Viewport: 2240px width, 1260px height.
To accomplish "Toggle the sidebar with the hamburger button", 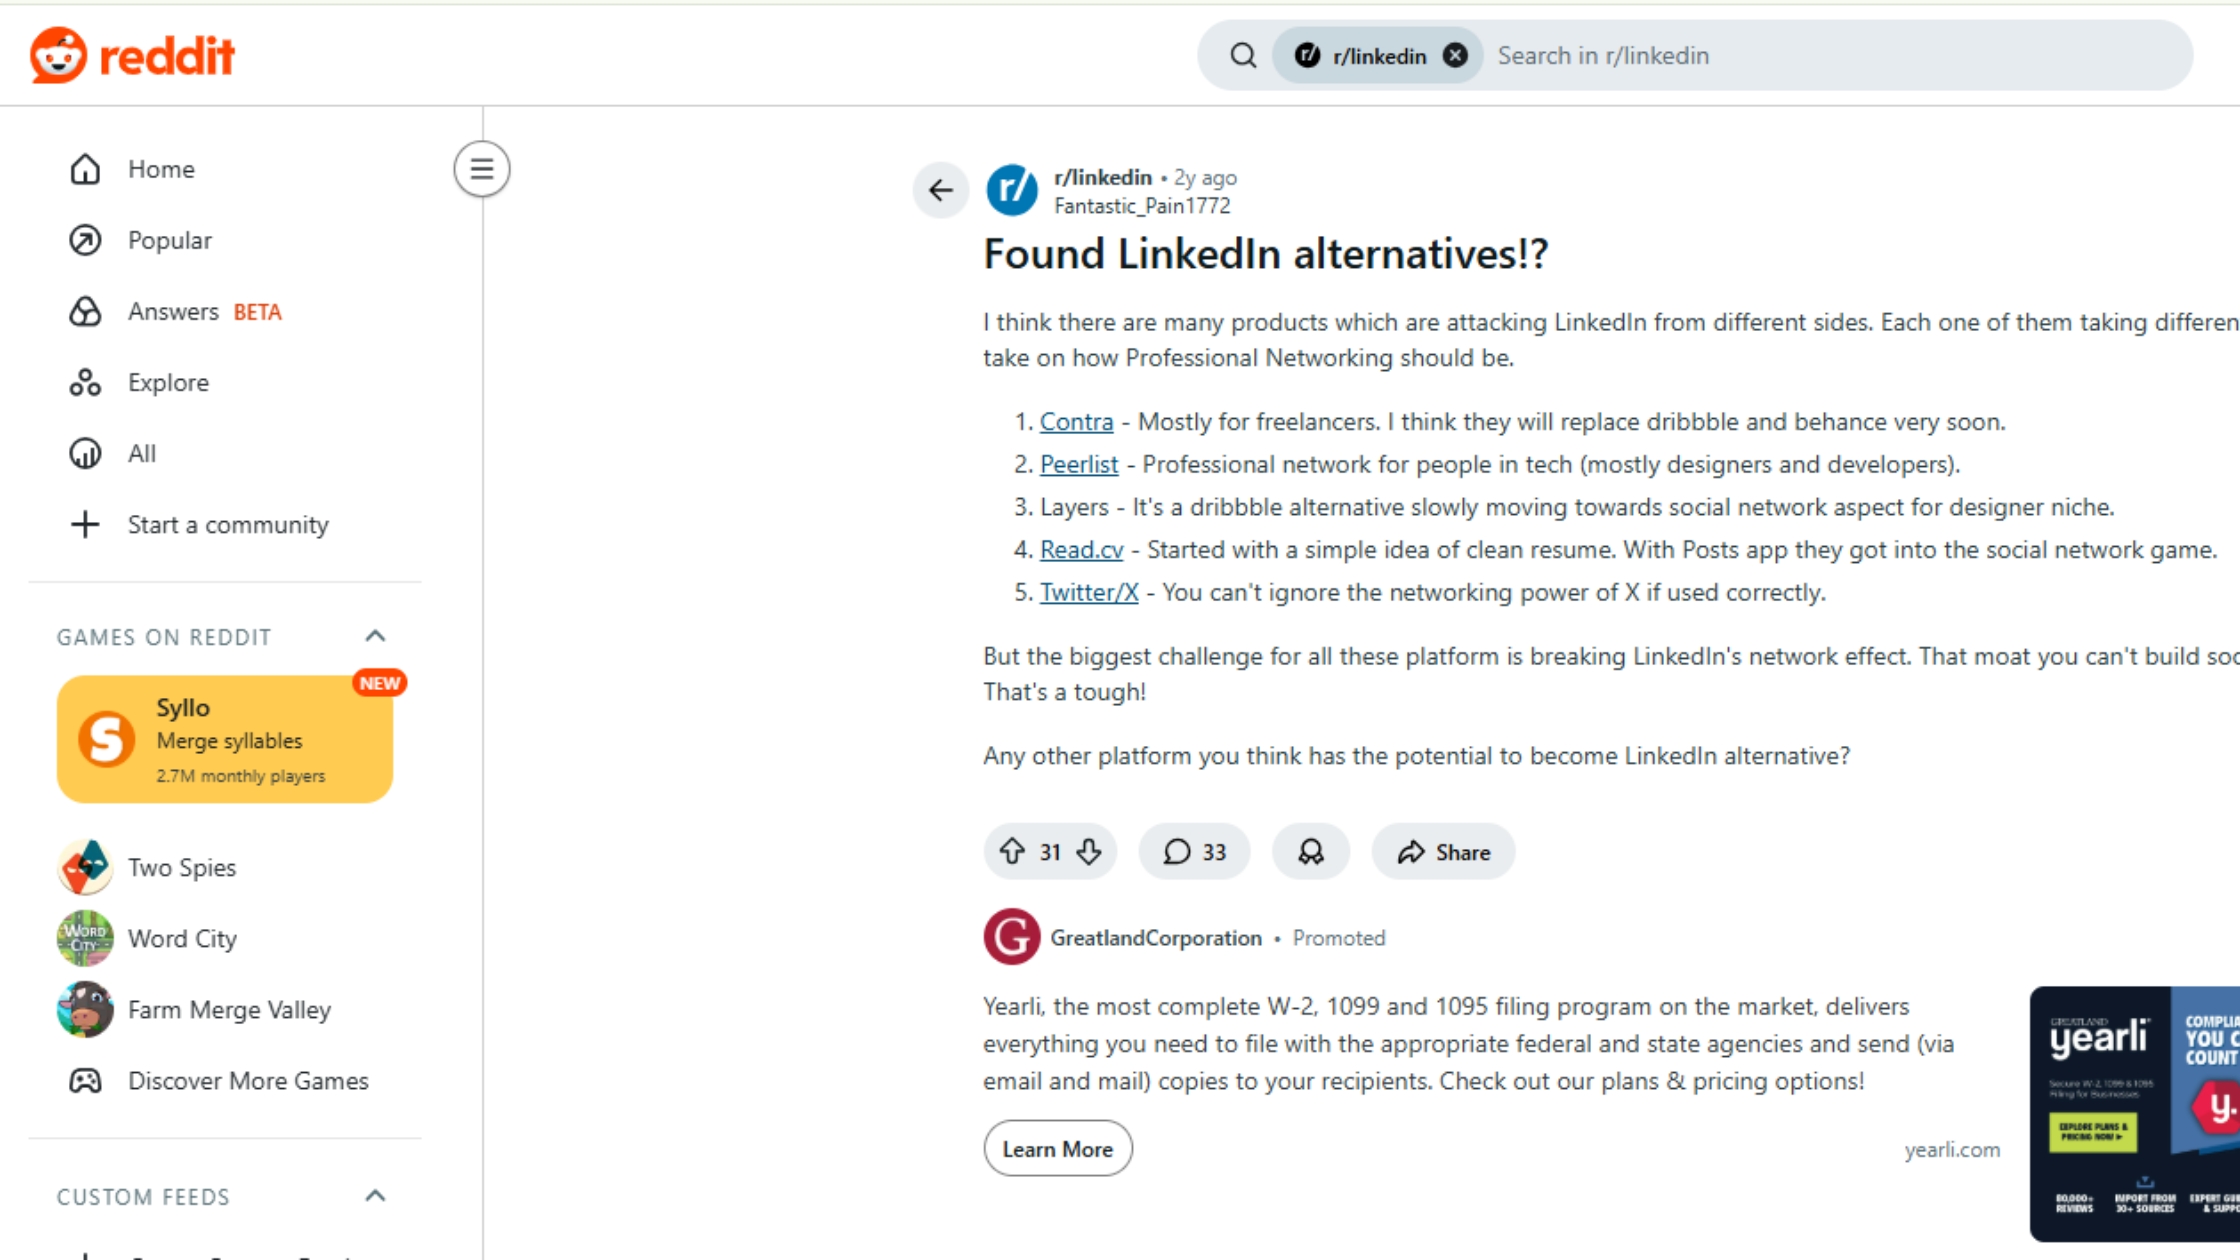I will click(x=482, y=169).
